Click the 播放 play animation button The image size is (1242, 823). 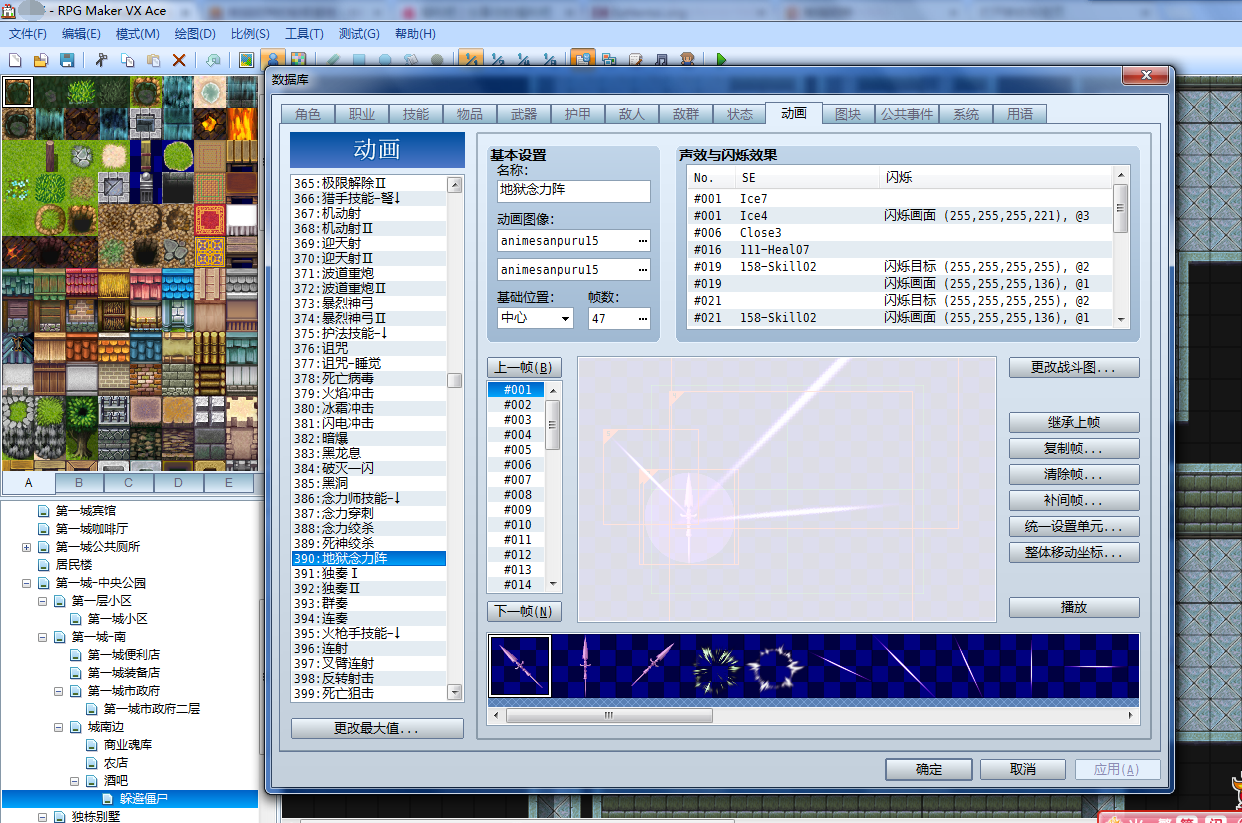click(1074, 607)
